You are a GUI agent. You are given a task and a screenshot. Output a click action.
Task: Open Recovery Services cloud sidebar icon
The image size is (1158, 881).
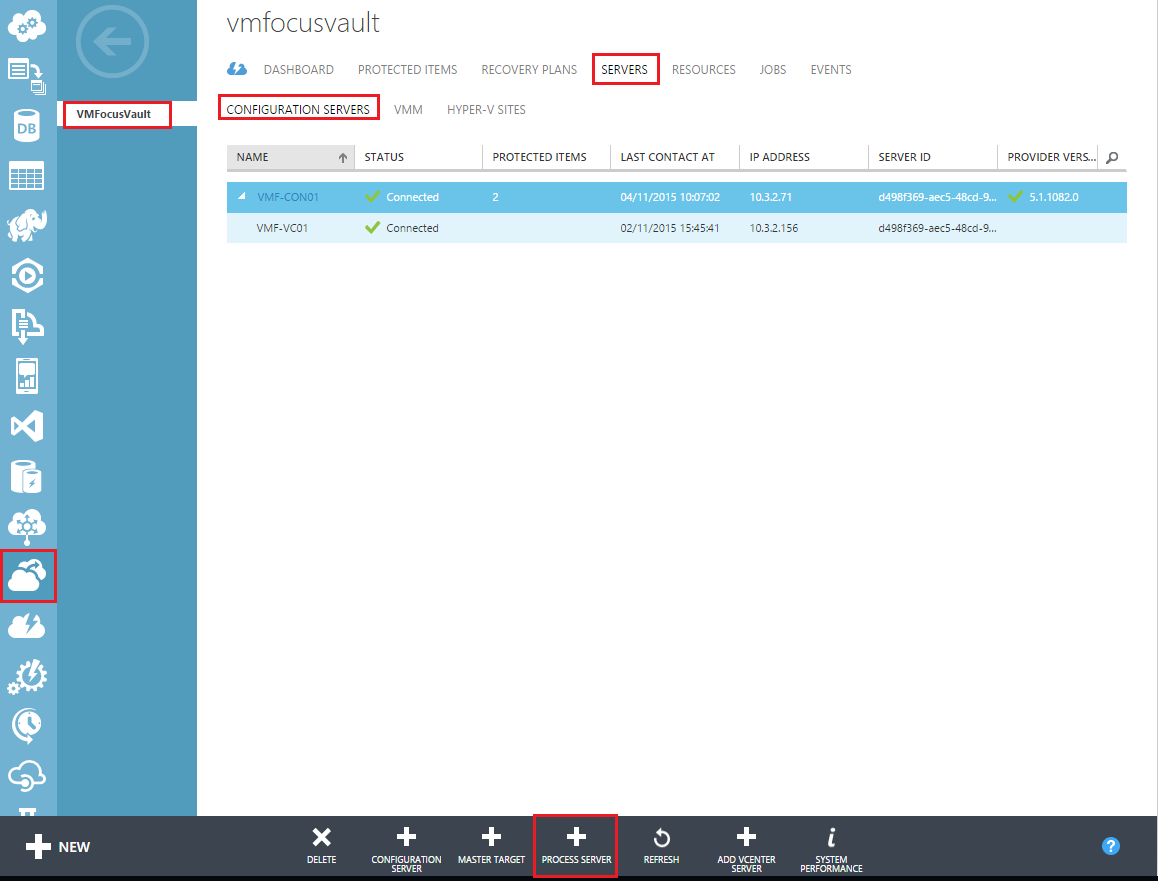[28, 576]
